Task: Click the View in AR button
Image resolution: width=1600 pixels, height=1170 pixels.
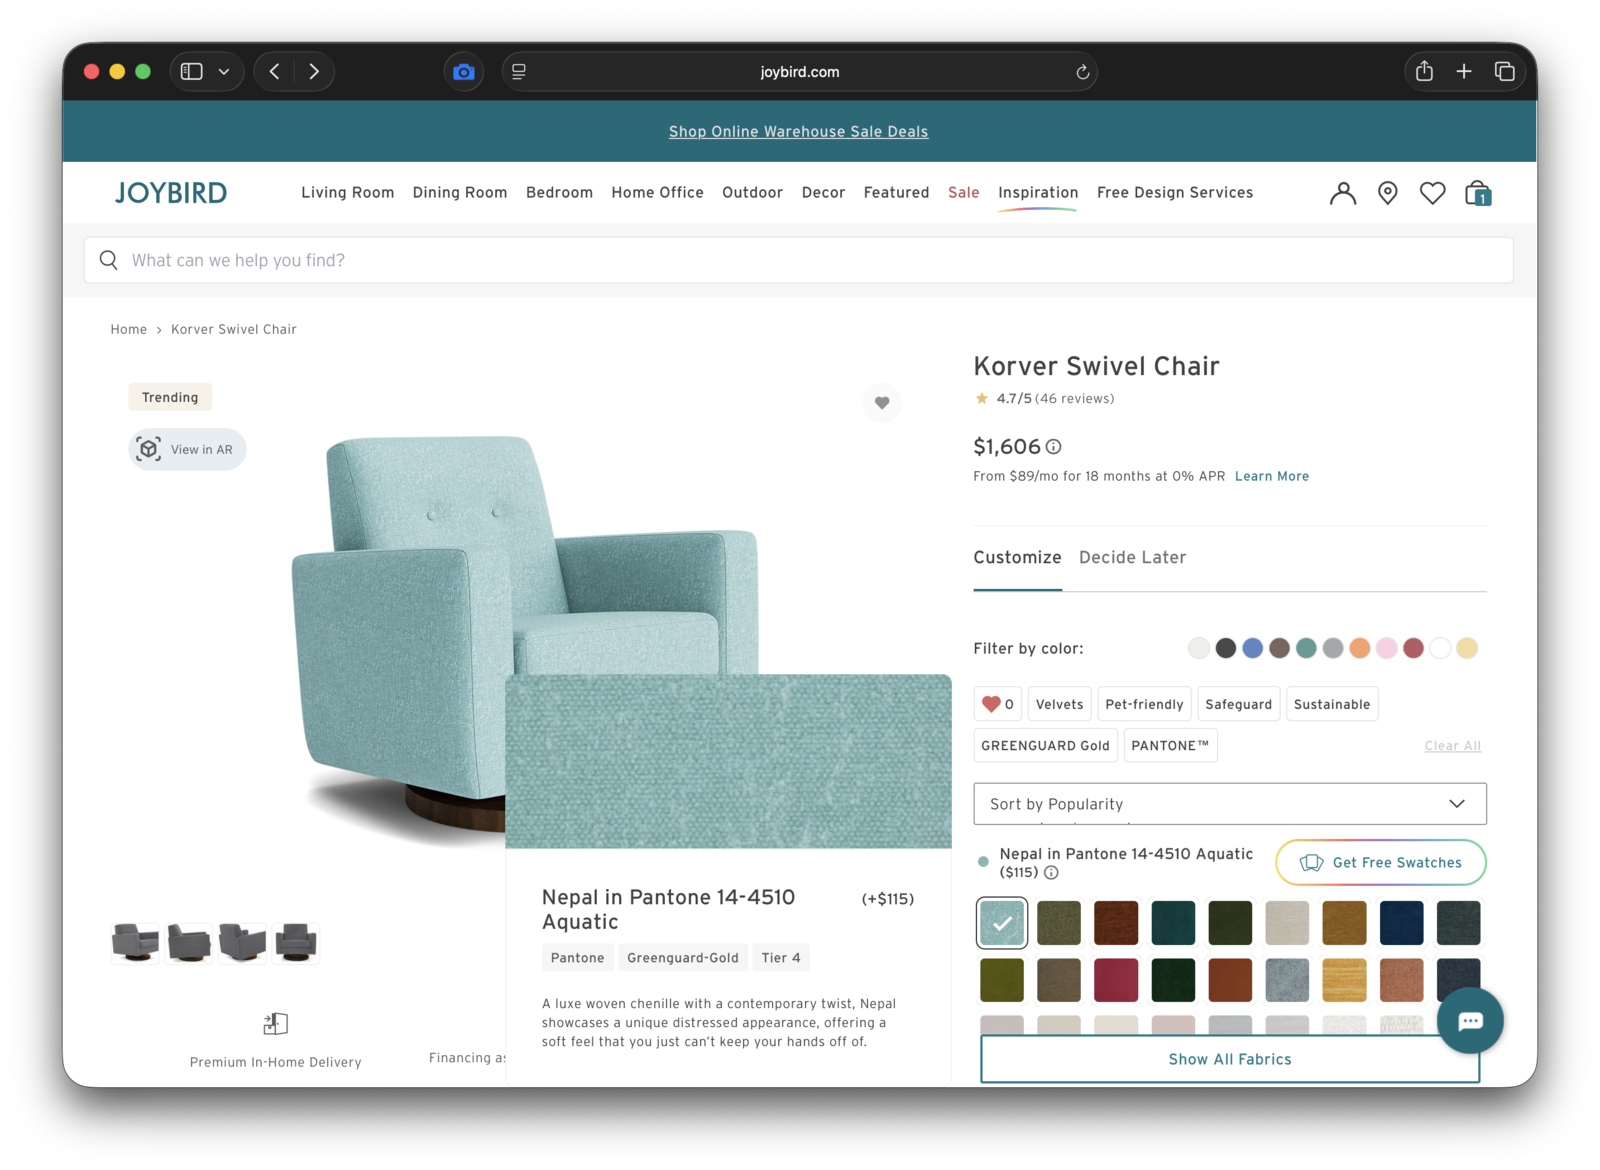Action: click(x=188, y=449)
